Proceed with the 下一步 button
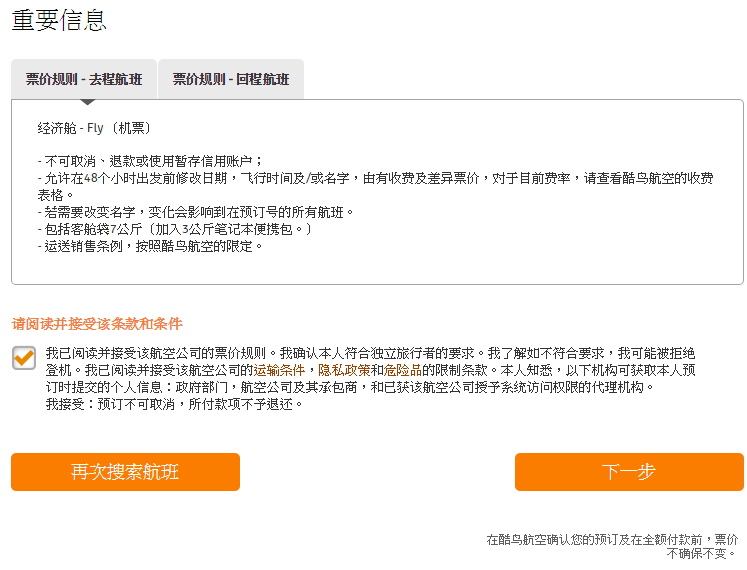Screen dimensions: 747x570 tap(629, 472)
